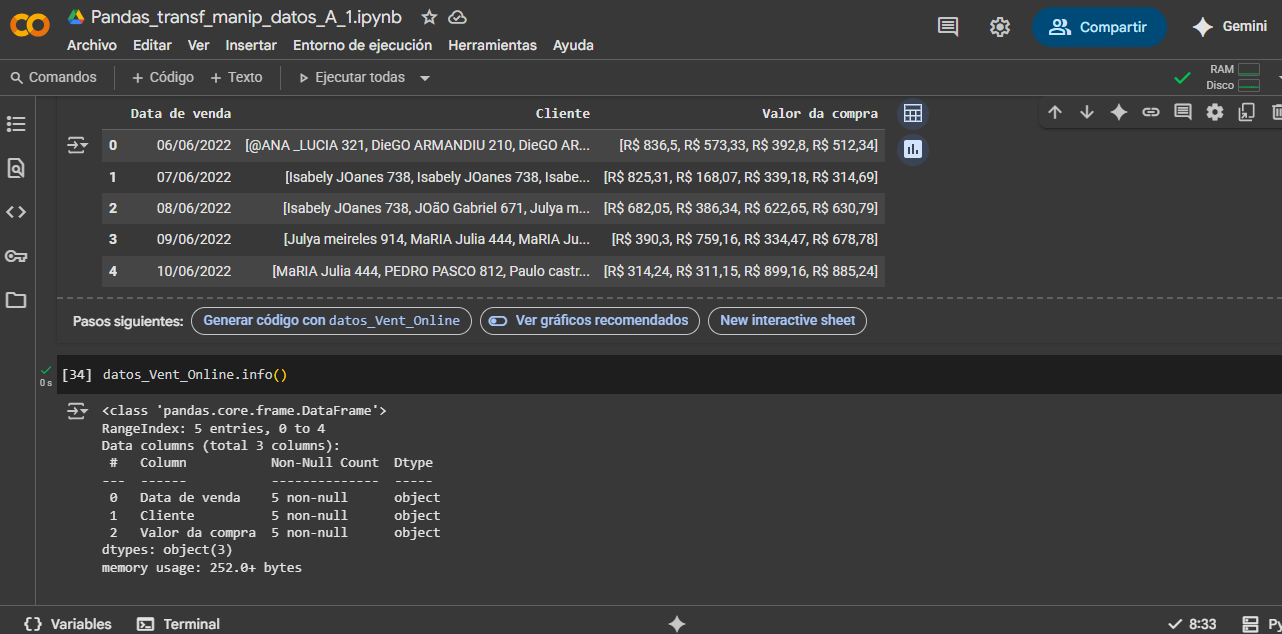Click Ver gráficos recomendados button
Viewport: 1282px width, 634px height.
pyautogui.click(x=590, y=321)
